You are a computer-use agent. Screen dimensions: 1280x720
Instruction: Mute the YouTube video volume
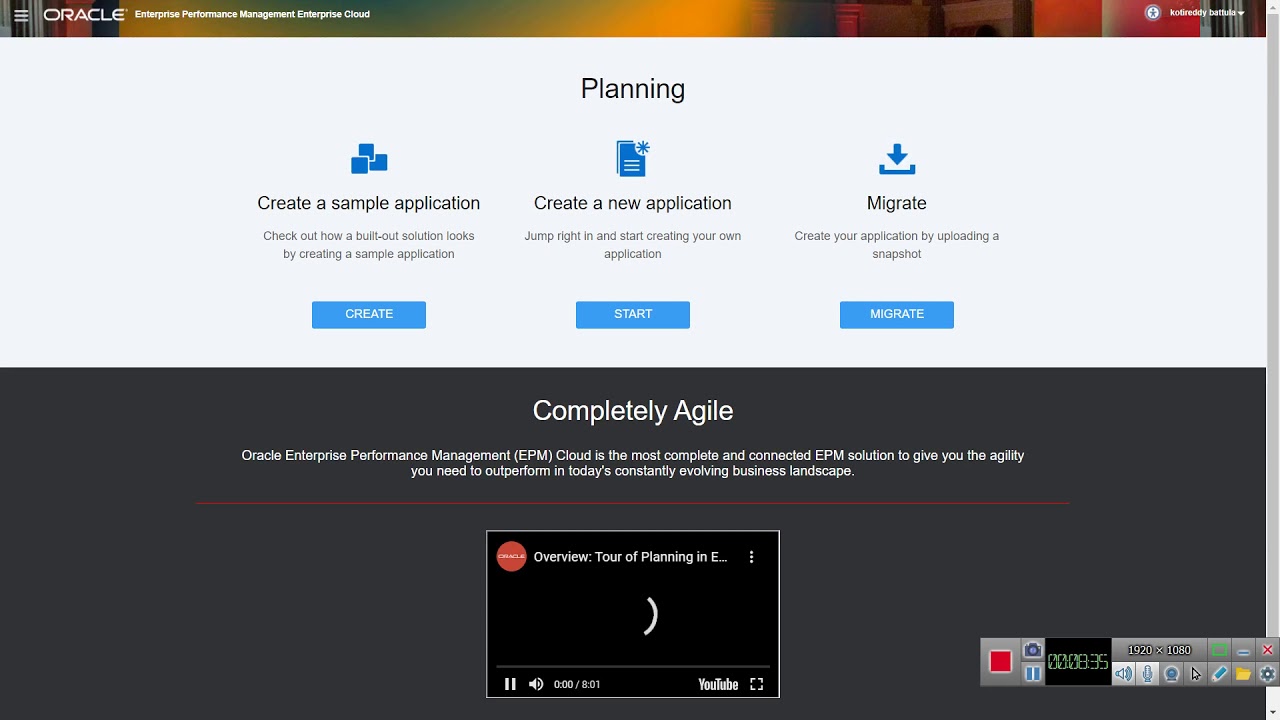tap(536, 684)
